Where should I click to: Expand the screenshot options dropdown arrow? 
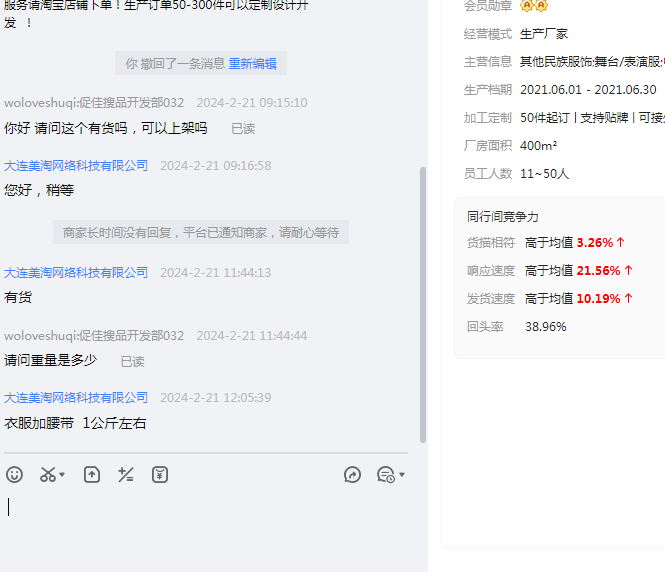63,475
